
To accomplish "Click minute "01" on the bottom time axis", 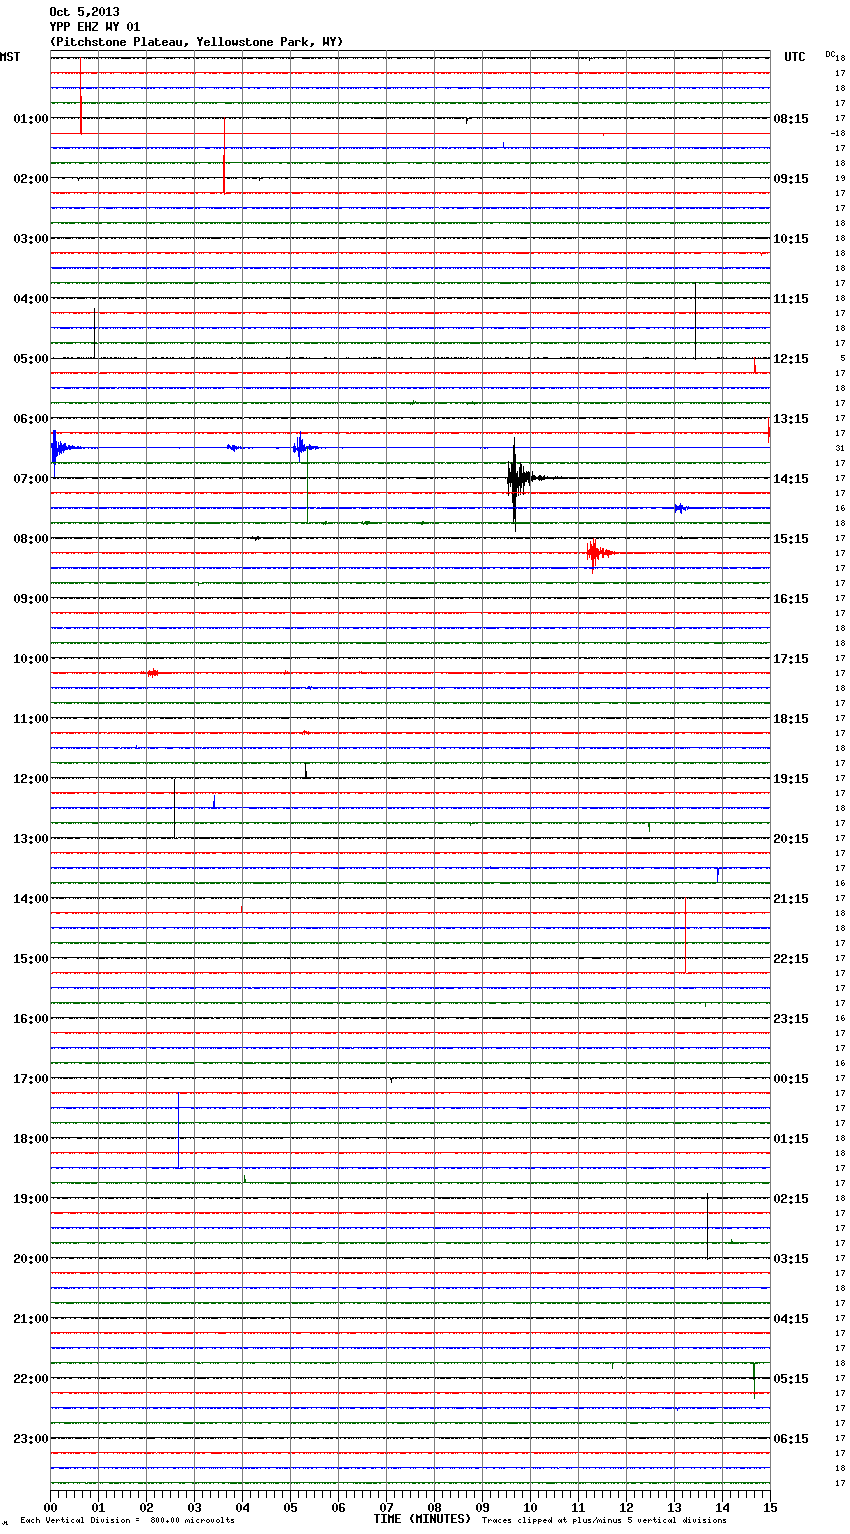I will coord(98,1507).
